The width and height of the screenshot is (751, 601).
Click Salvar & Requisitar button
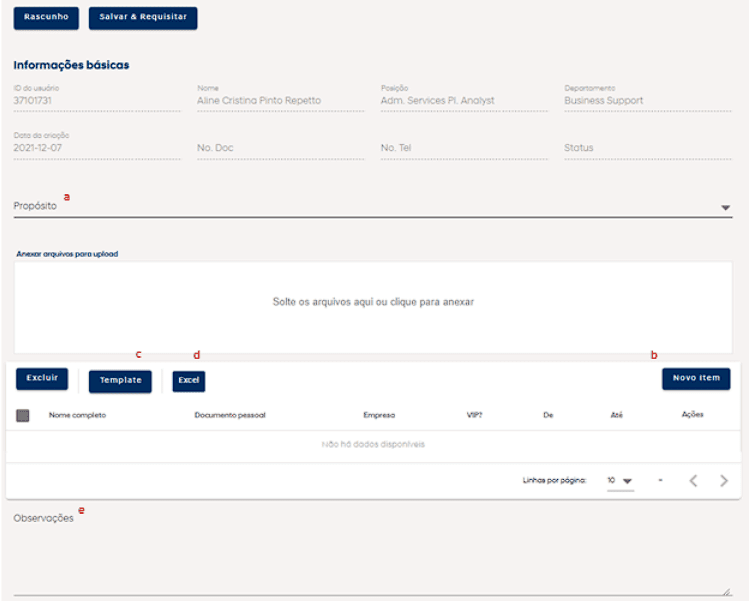(x=143, y=18)
